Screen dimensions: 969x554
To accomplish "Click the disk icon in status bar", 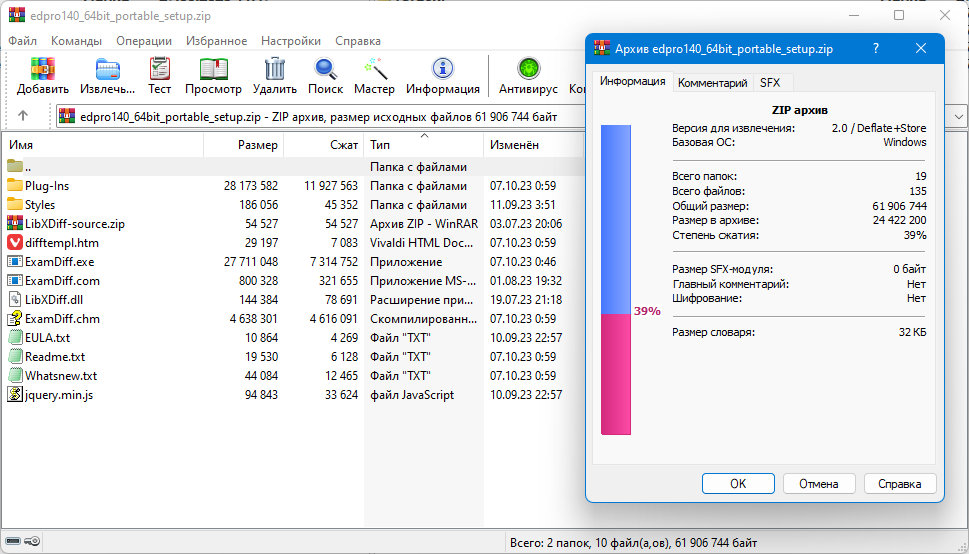I will tap(13, 542).
